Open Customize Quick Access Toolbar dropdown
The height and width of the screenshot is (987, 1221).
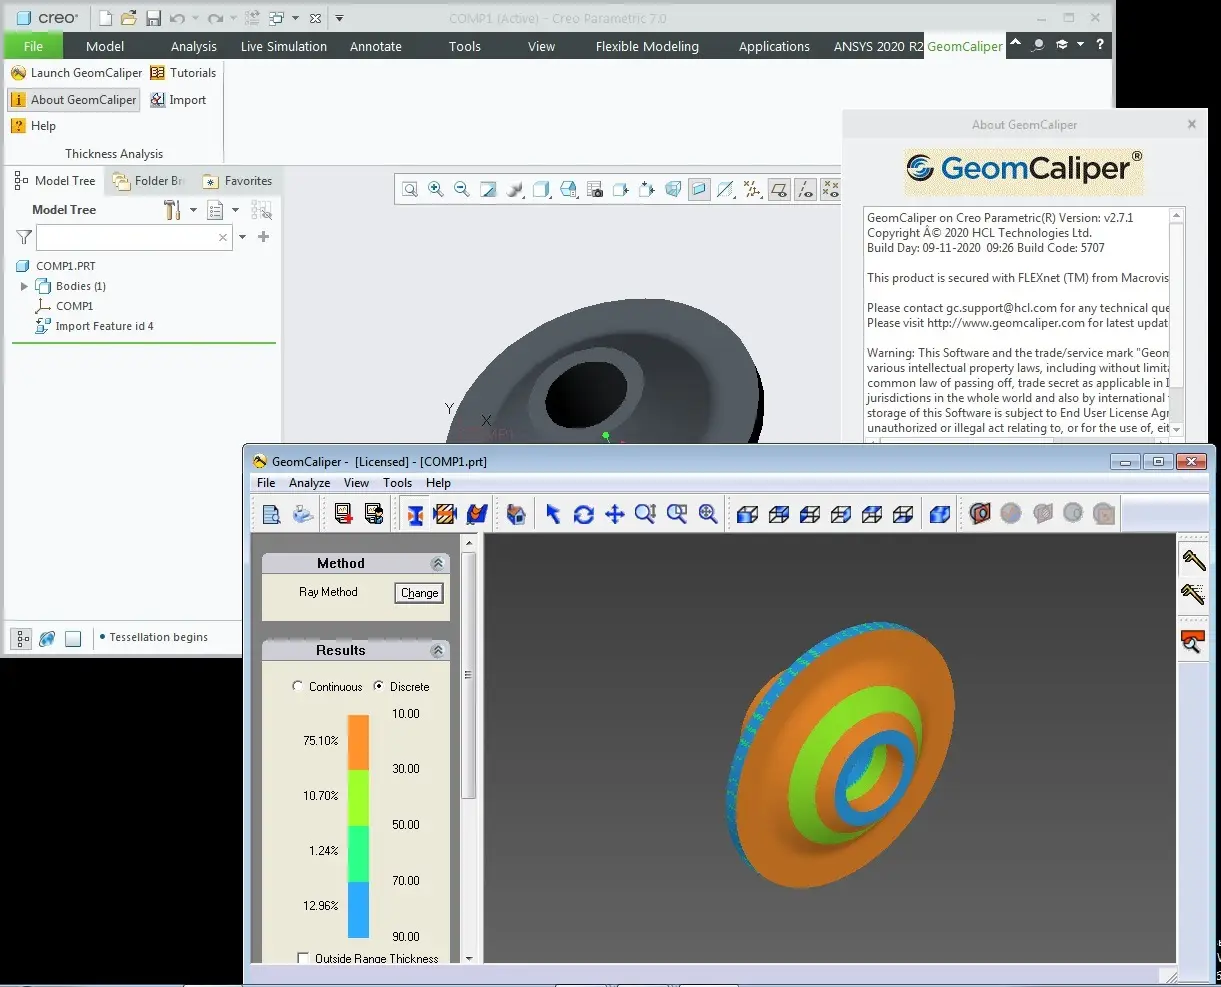(339, 18)
